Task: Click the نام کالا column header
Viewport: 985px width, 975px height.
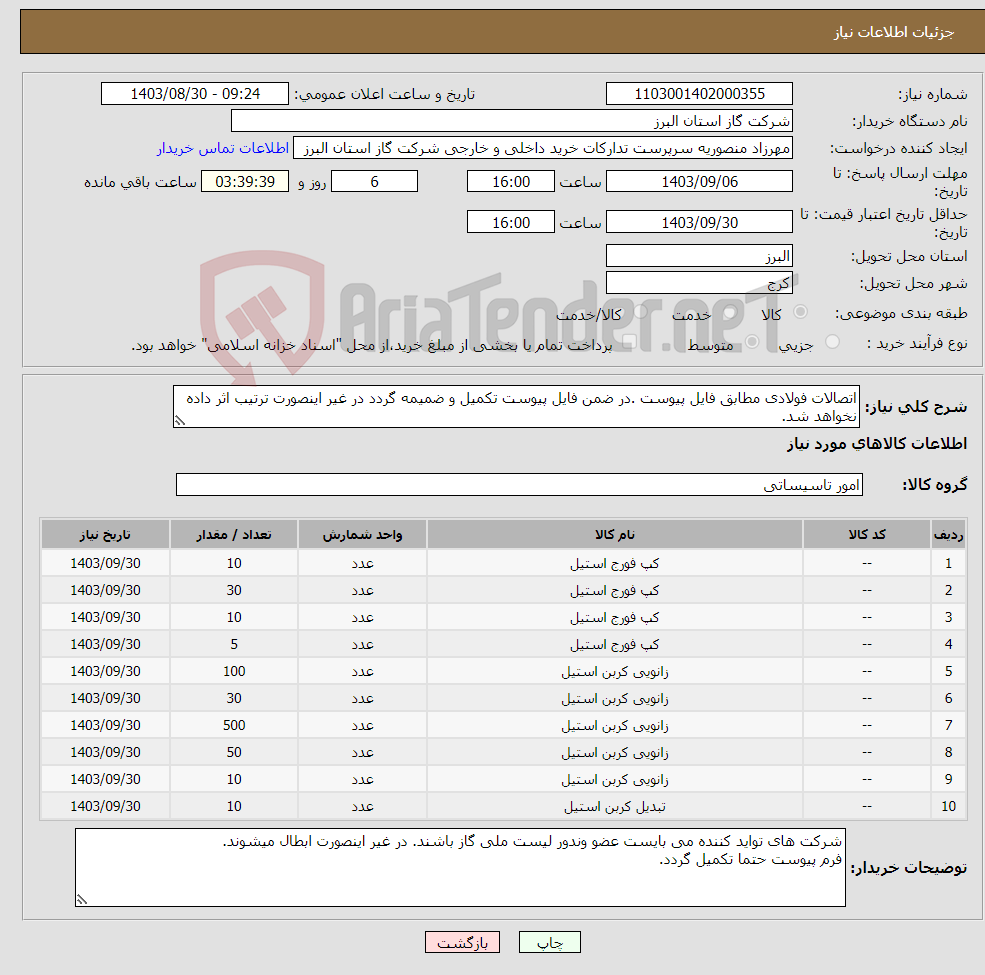Action: [x=614, y=535]
